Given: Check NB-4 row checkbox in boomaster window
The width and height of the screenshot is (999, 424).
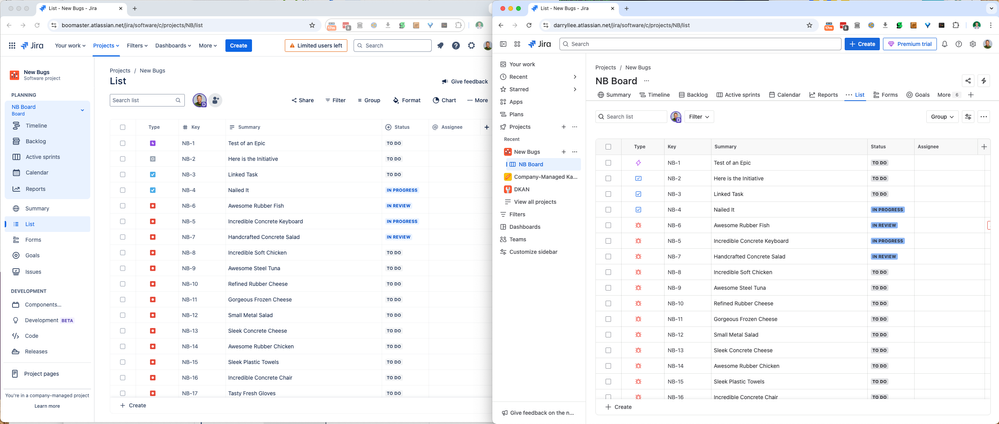Looking at the screenshot, I should point(122,190).
